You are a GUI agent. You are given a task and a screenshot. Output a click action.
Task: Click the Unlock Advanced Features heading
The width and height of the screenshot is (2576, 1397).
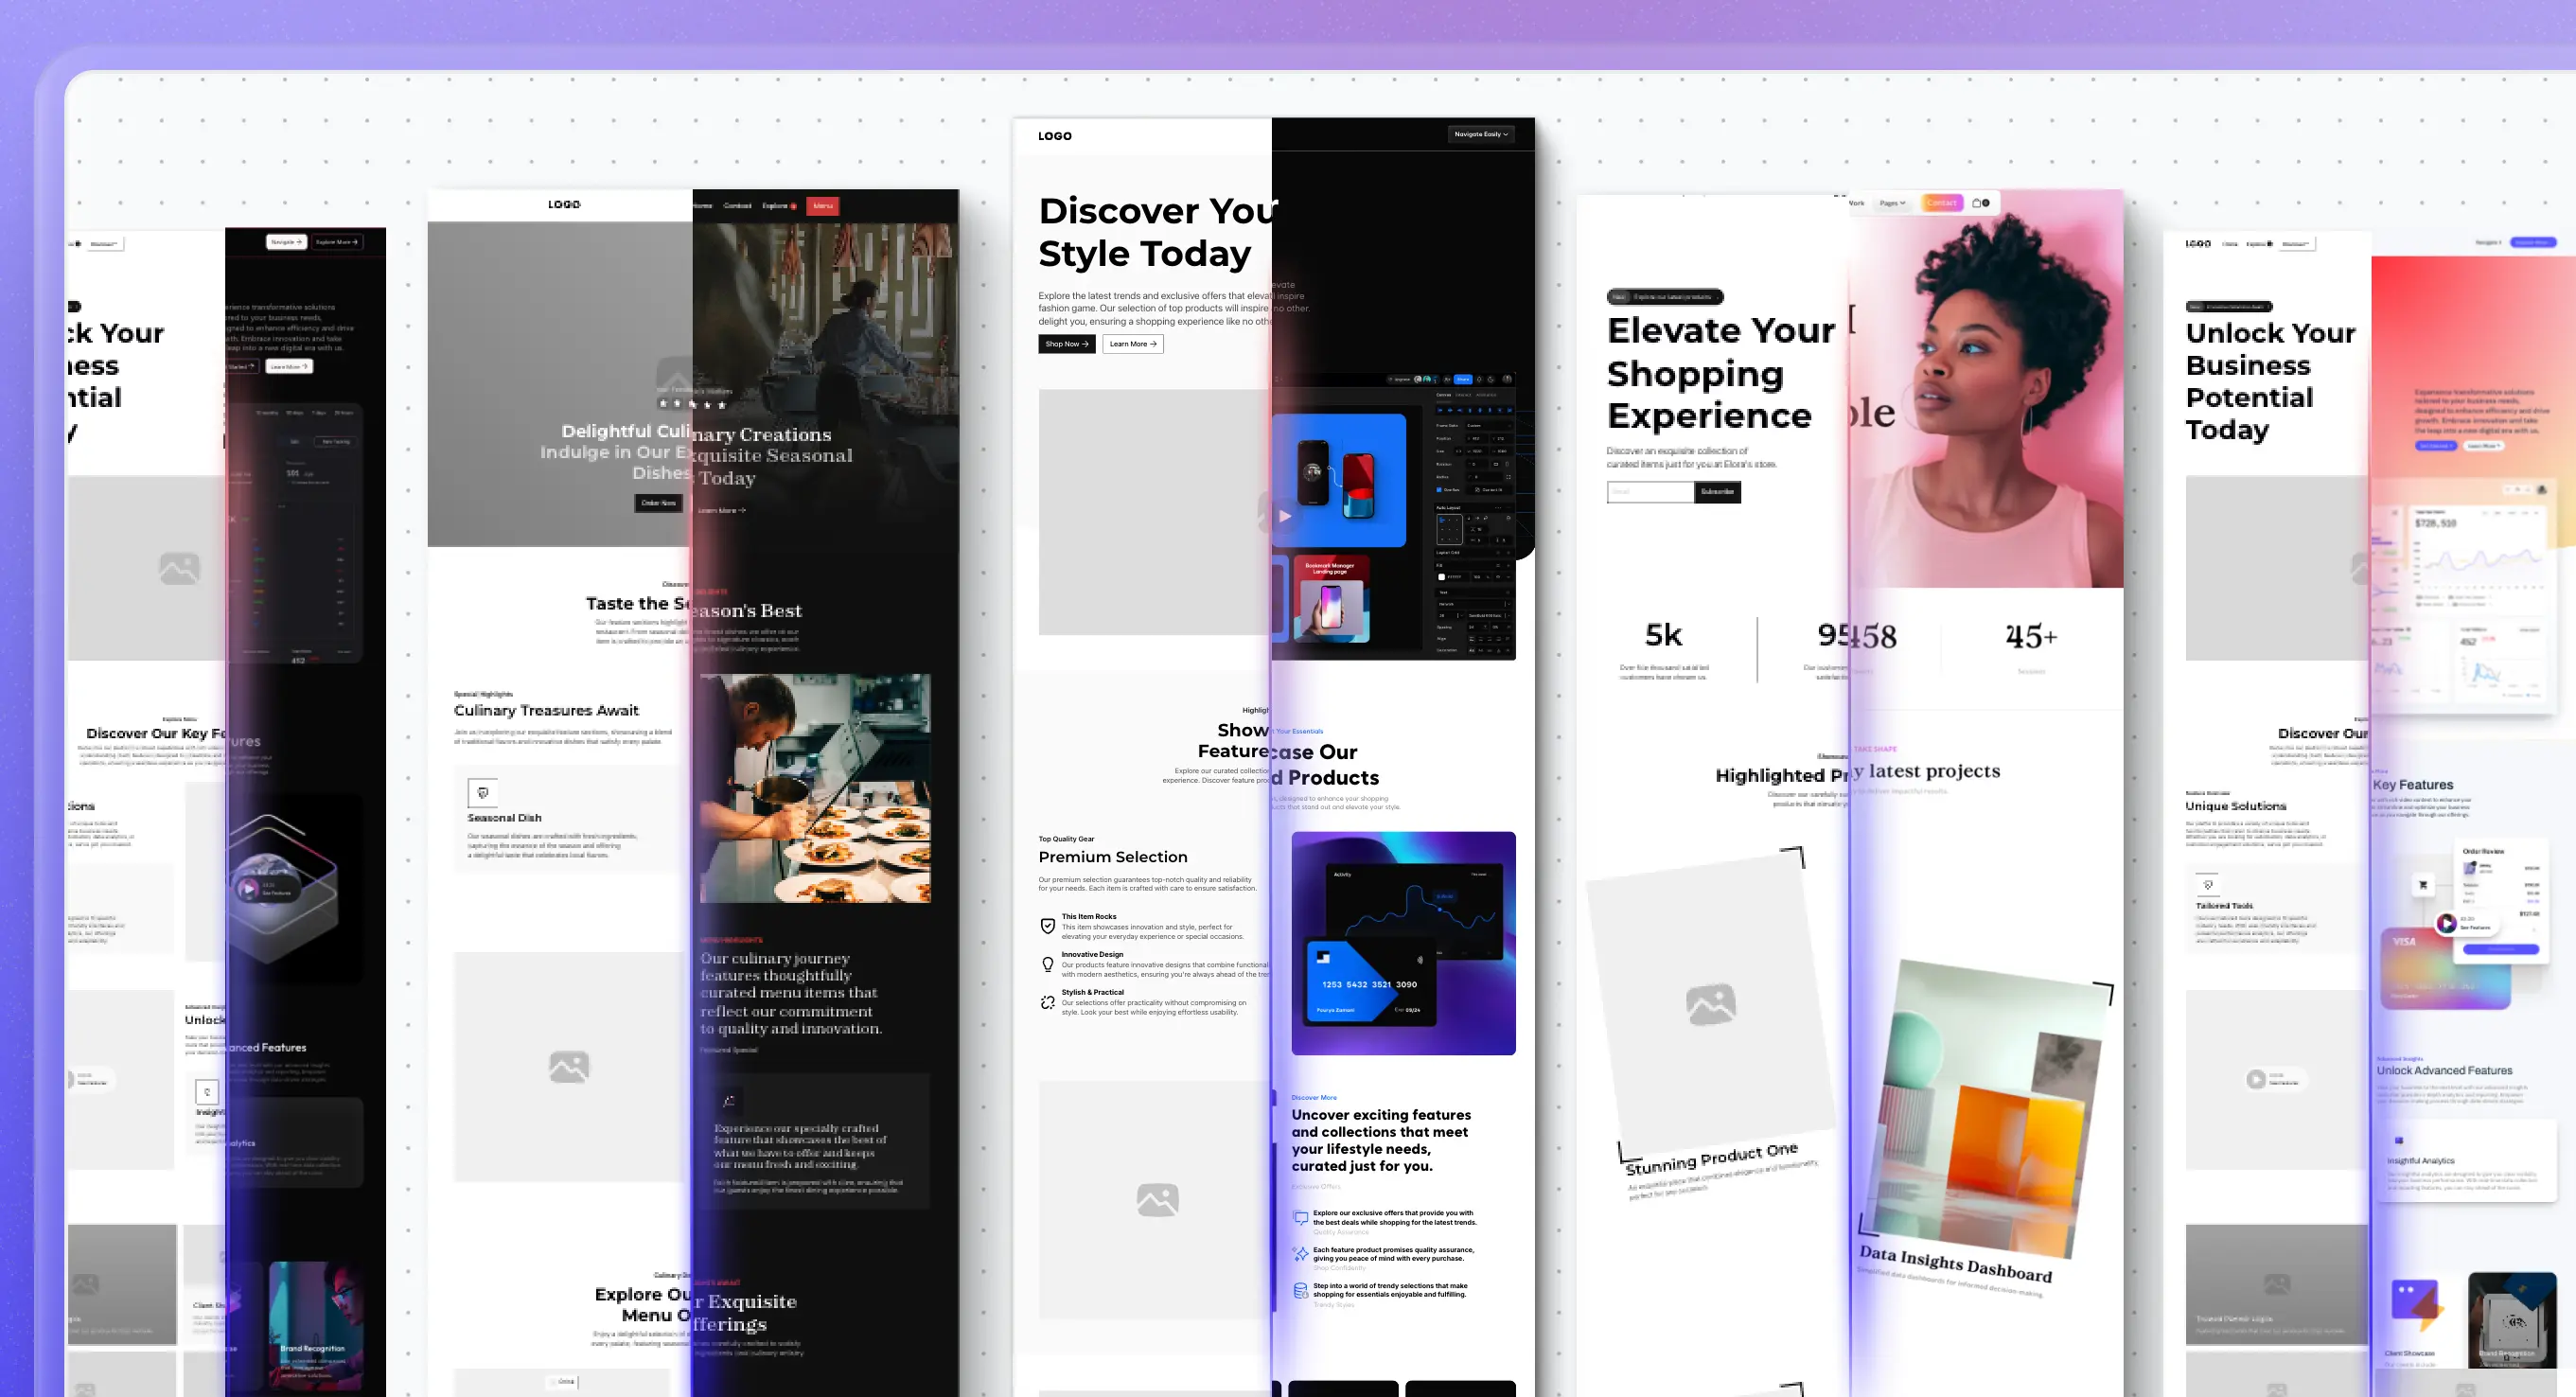click(x=2444, y=1071)
